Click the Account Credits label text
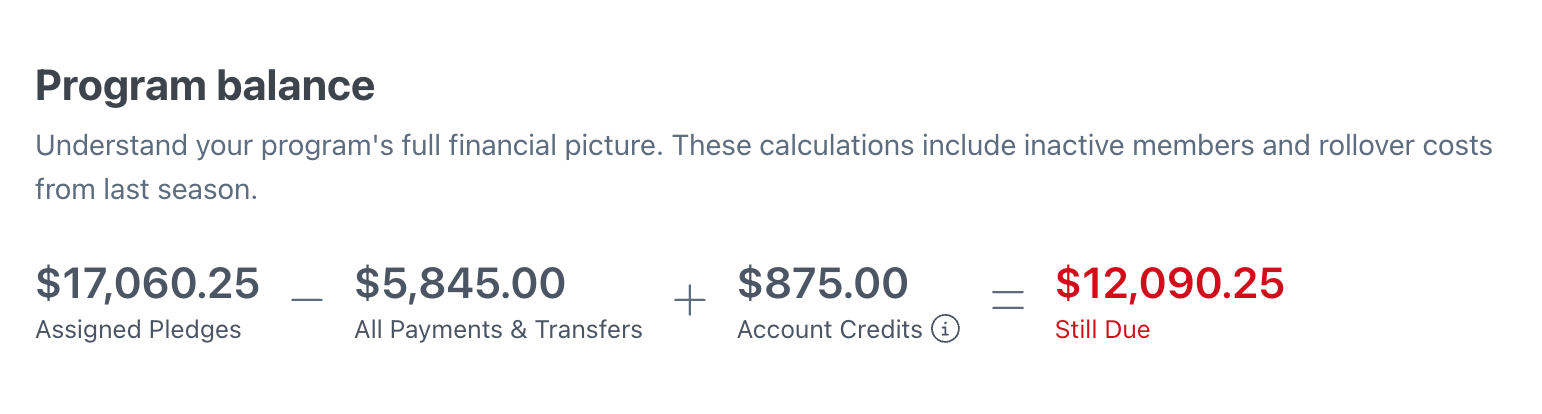Screen dimensions: 1542x414 [x=830, y=330]
